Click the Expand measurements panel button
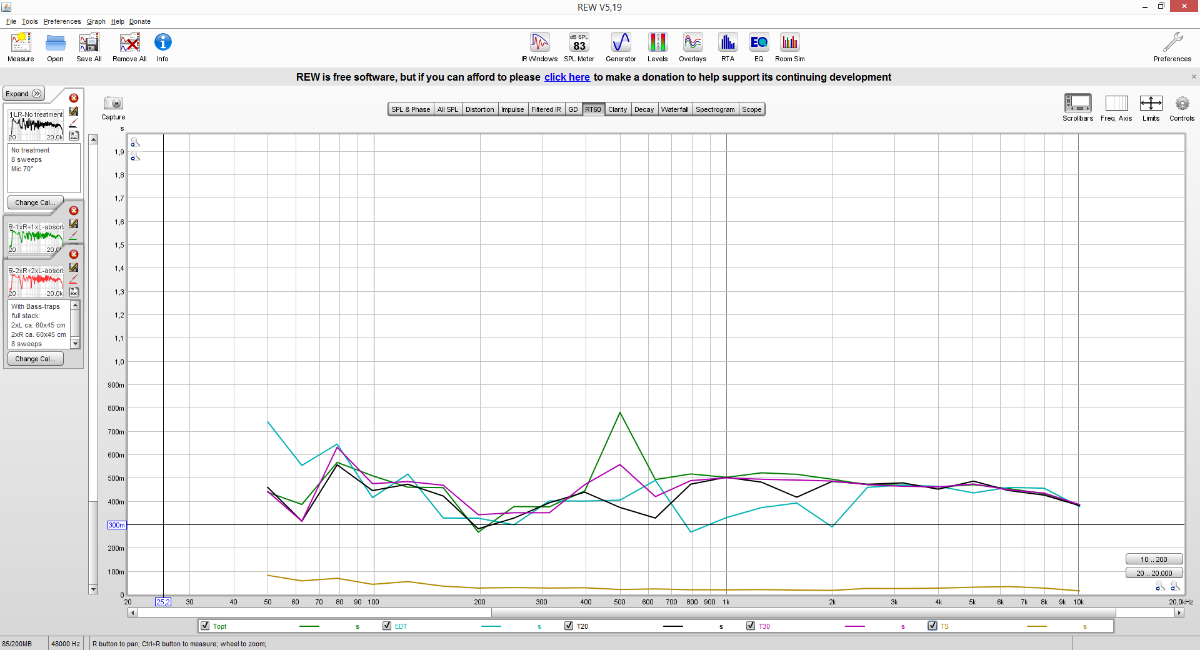This screenshot has height=650, width=1200. tap(23, 93)
